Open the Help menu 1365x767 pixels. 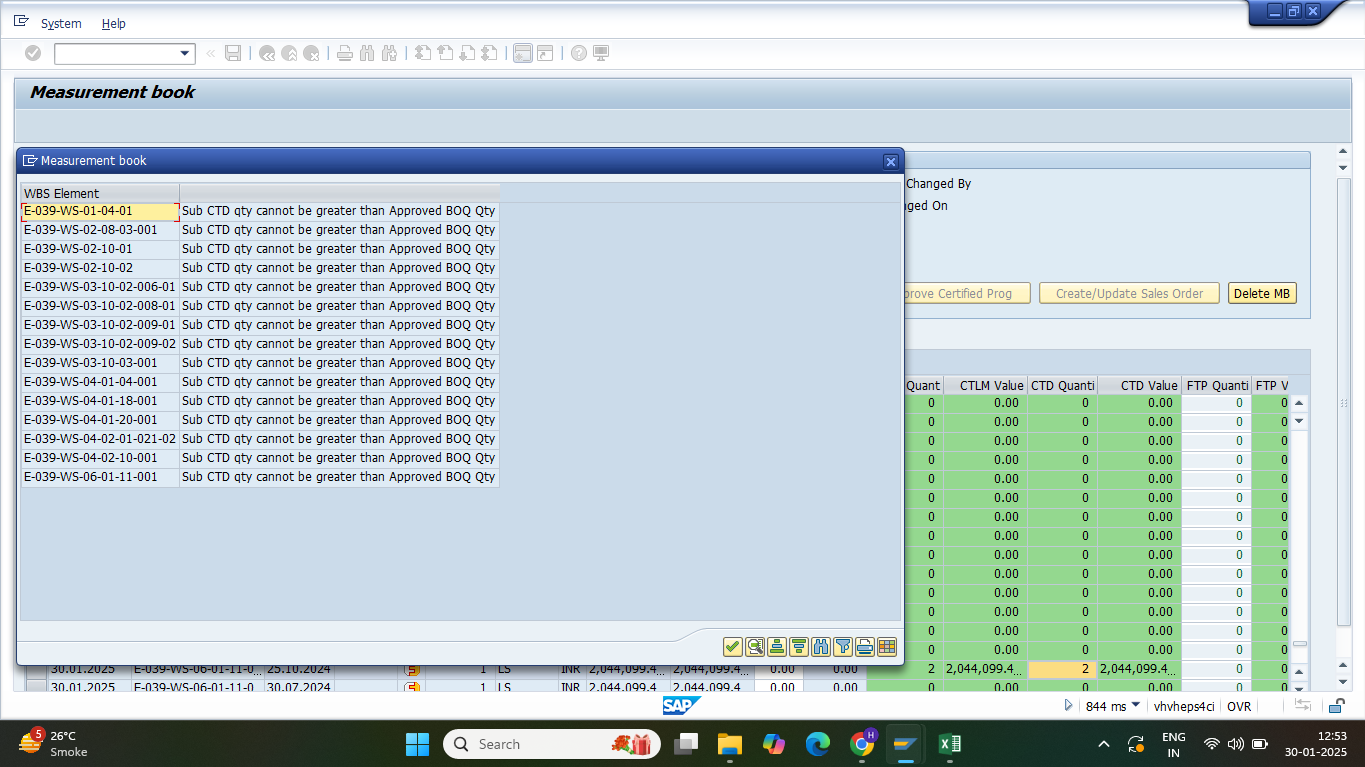(x=114, y=23)
